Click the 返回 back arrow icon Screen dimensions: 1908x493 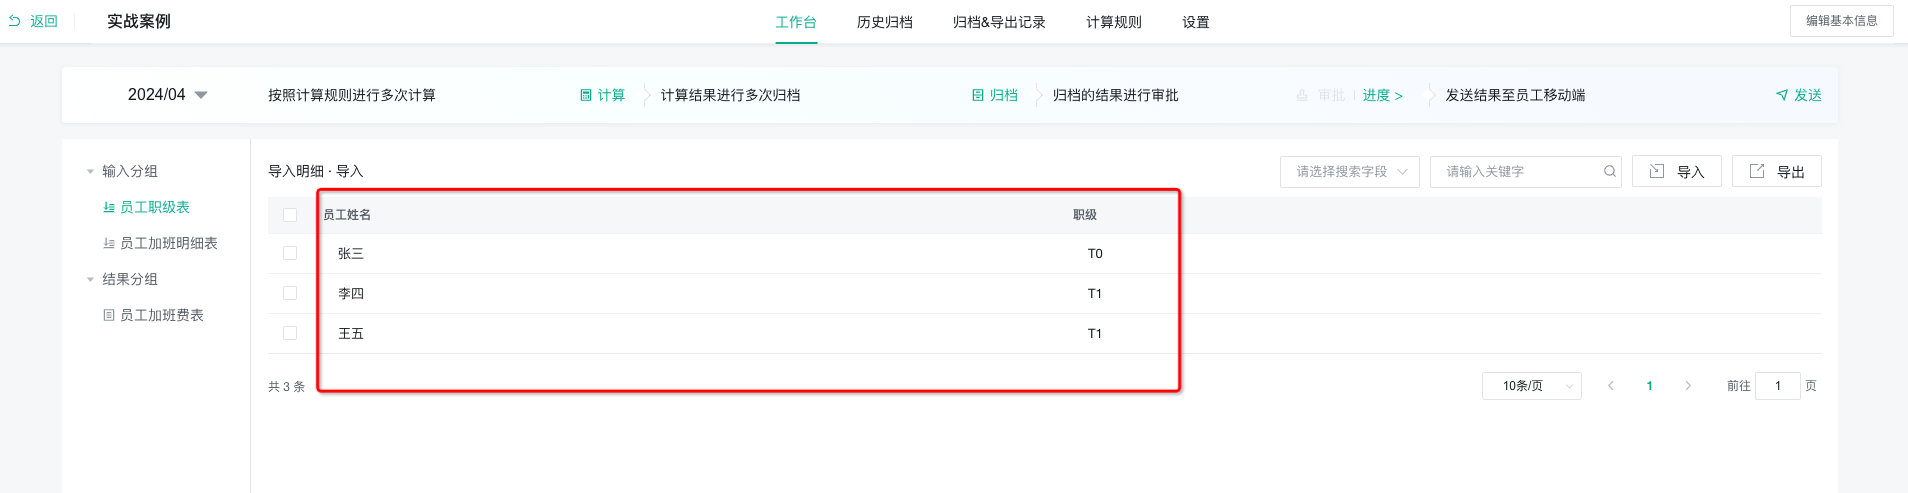pyautogui.click(x=15, y=21)
